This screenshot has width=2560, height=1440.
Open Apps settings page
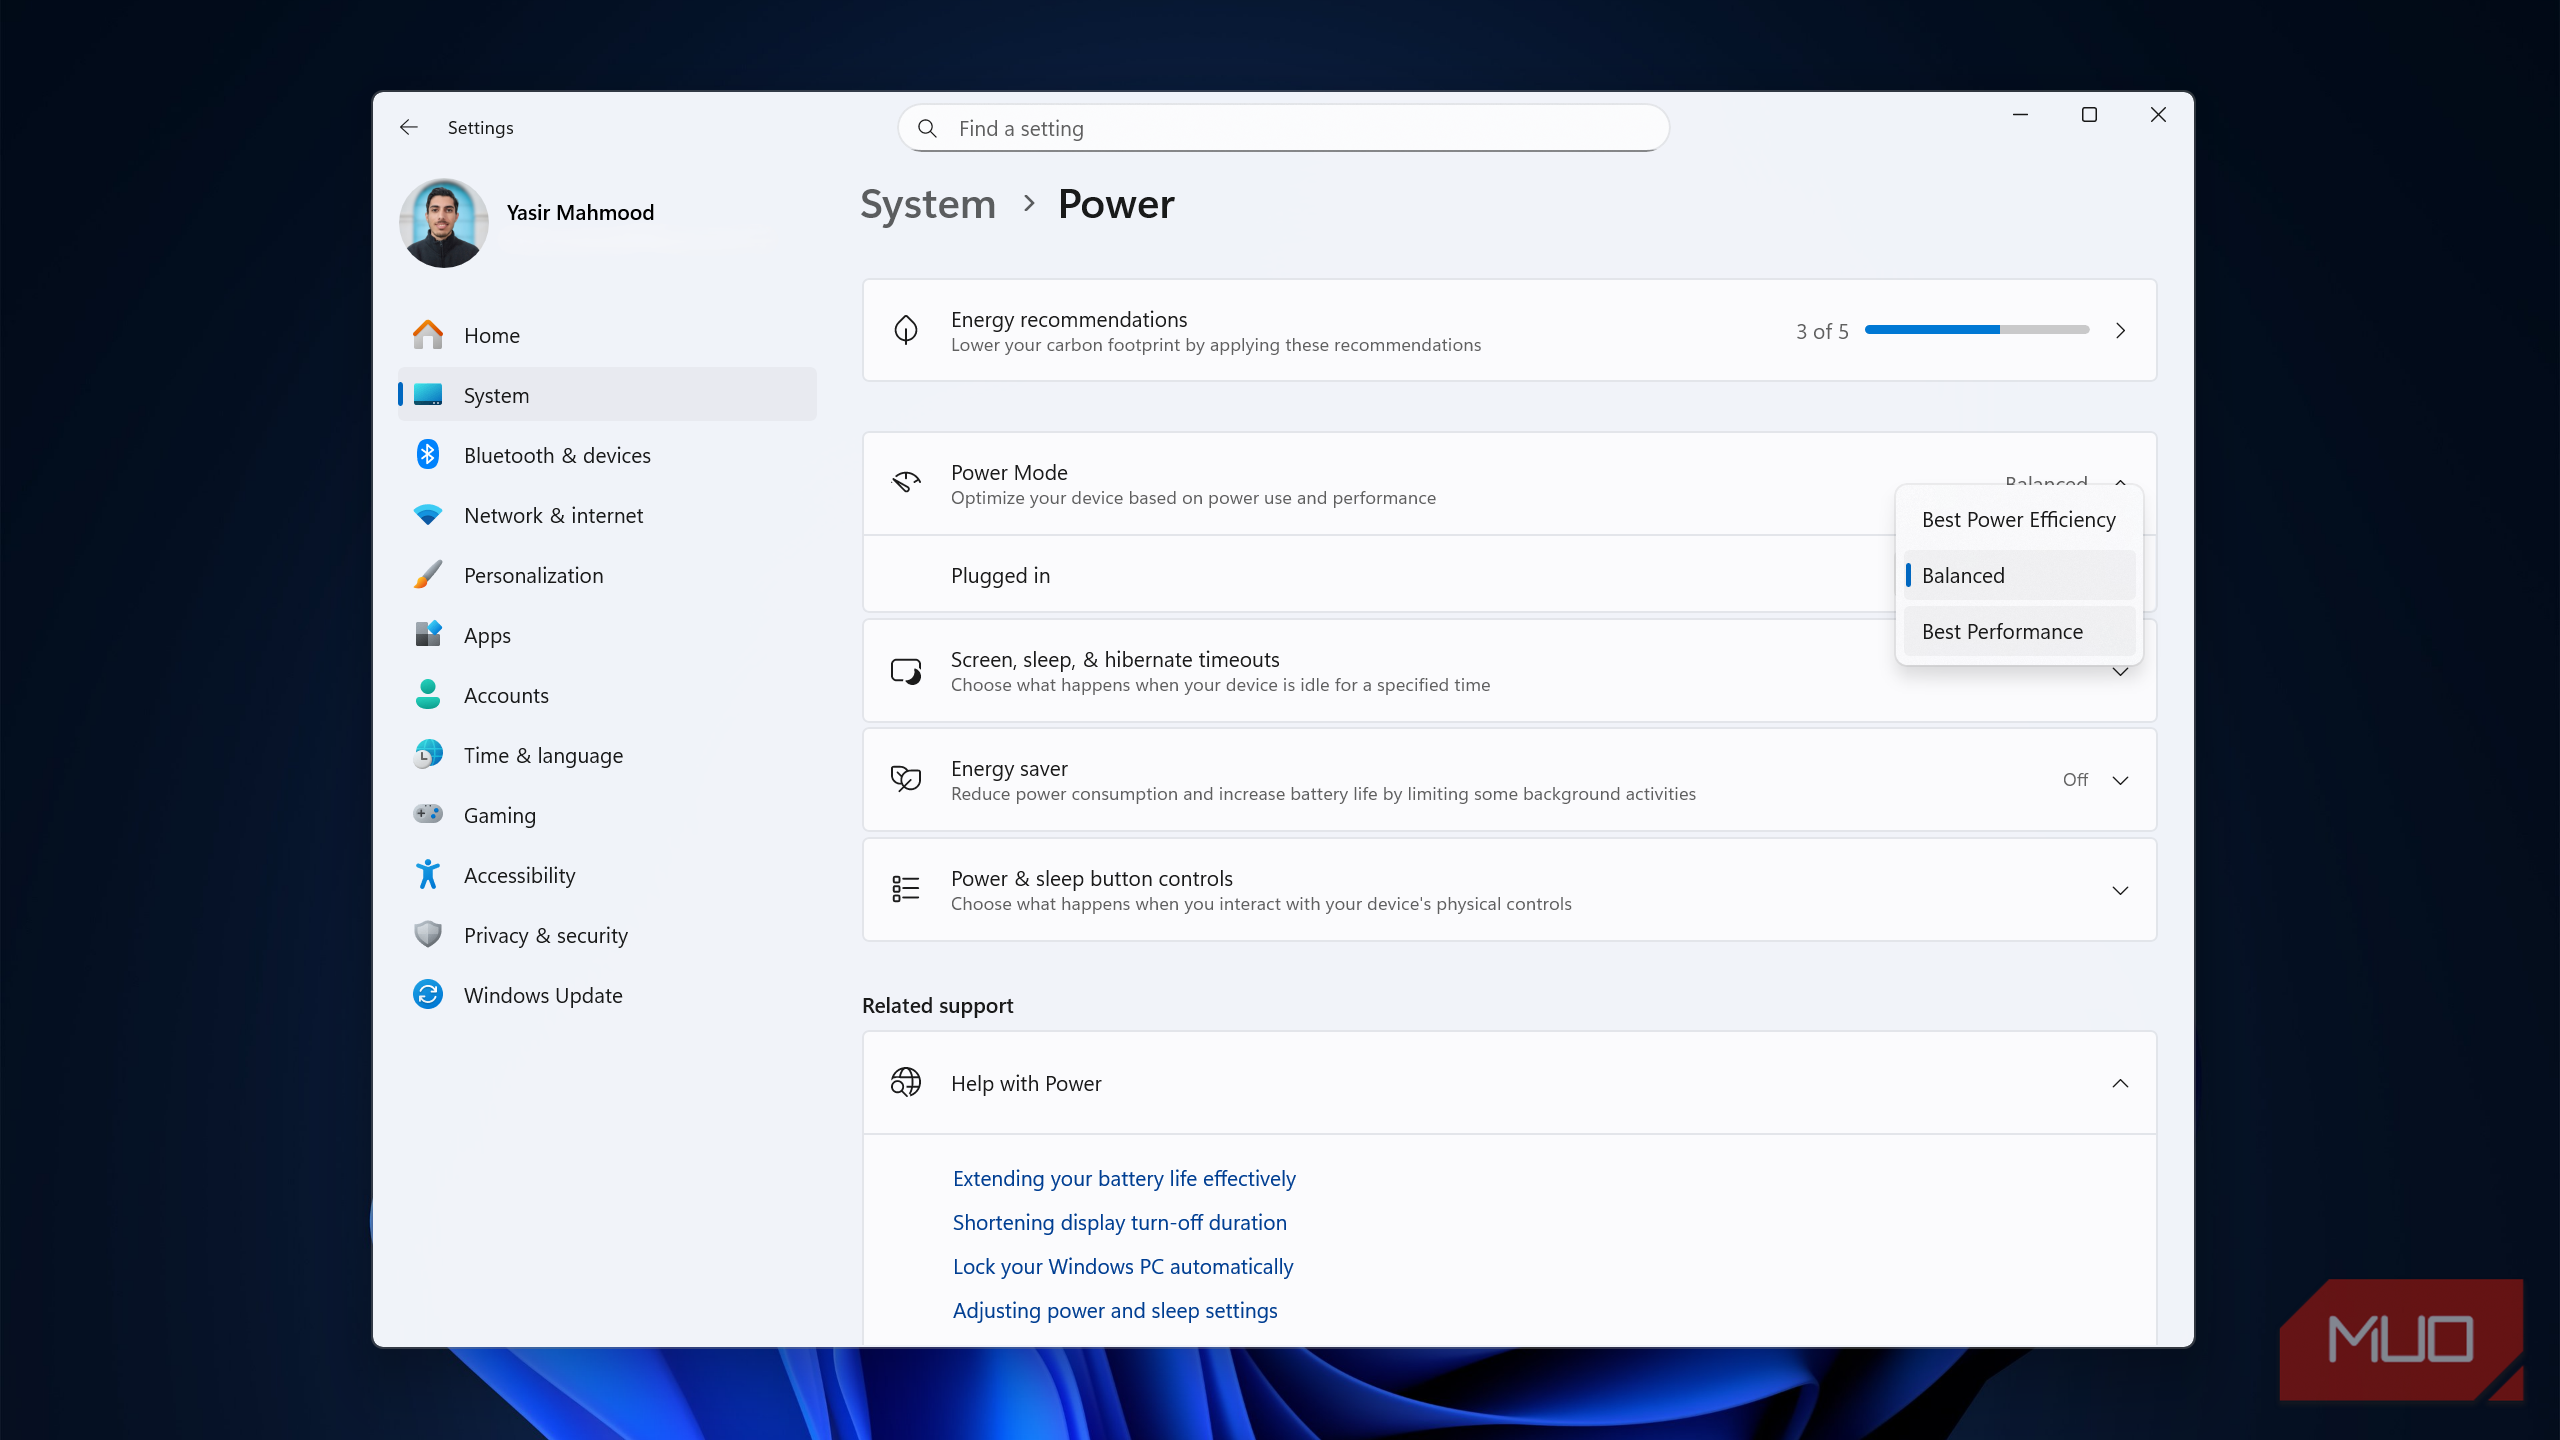coord(608,635)
